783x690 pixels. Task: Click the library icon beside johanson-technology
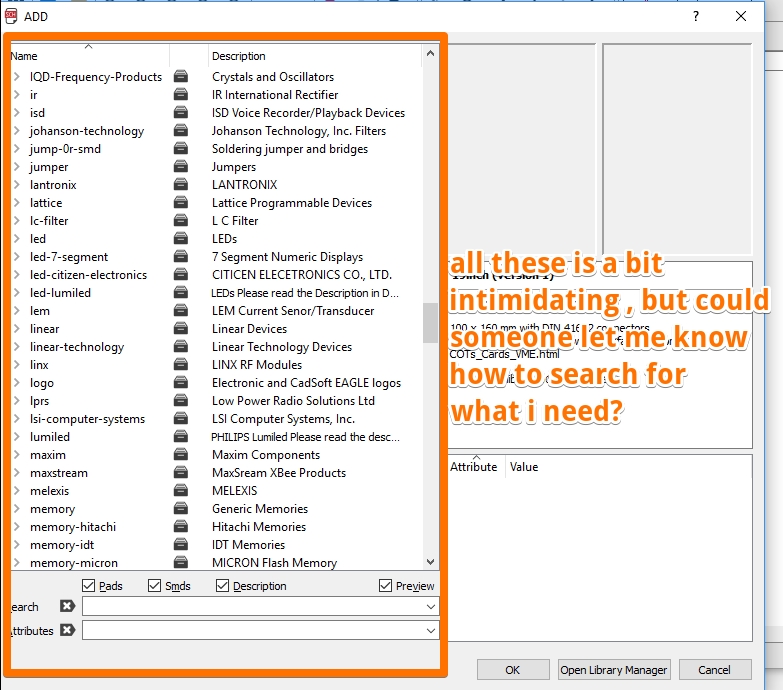tap(181, 130)
